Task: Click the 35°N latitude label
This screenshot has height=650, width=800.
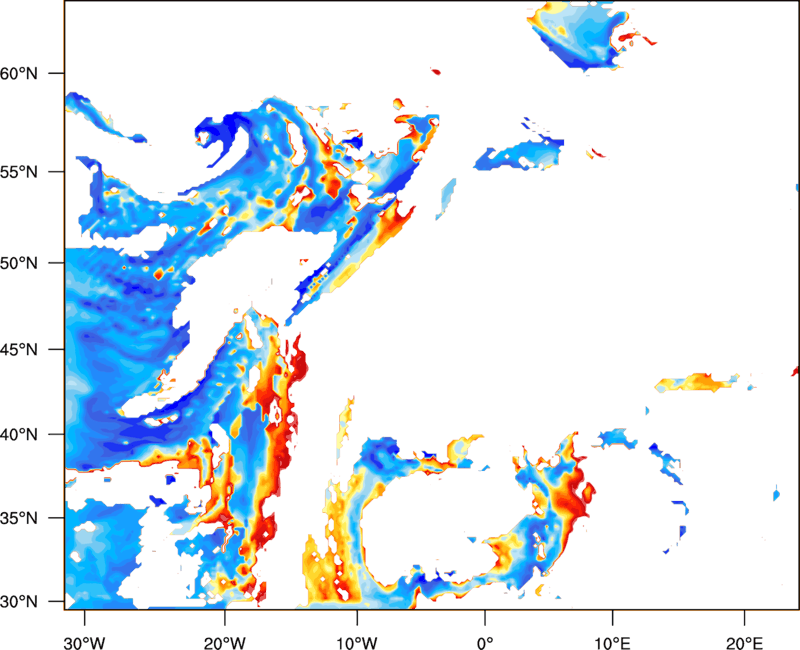Action: (19, 518)
